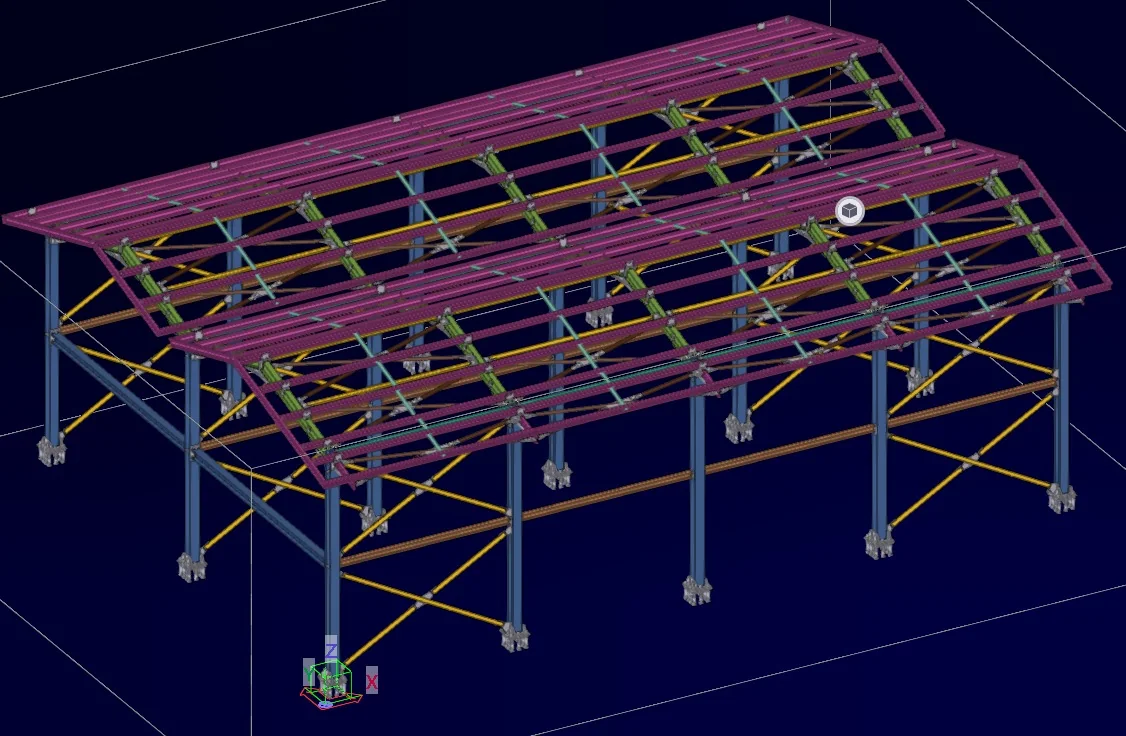Click the round white cube icon over the roof
Viewport: 1126px width, 736px height.
click(x=850, y=211)
